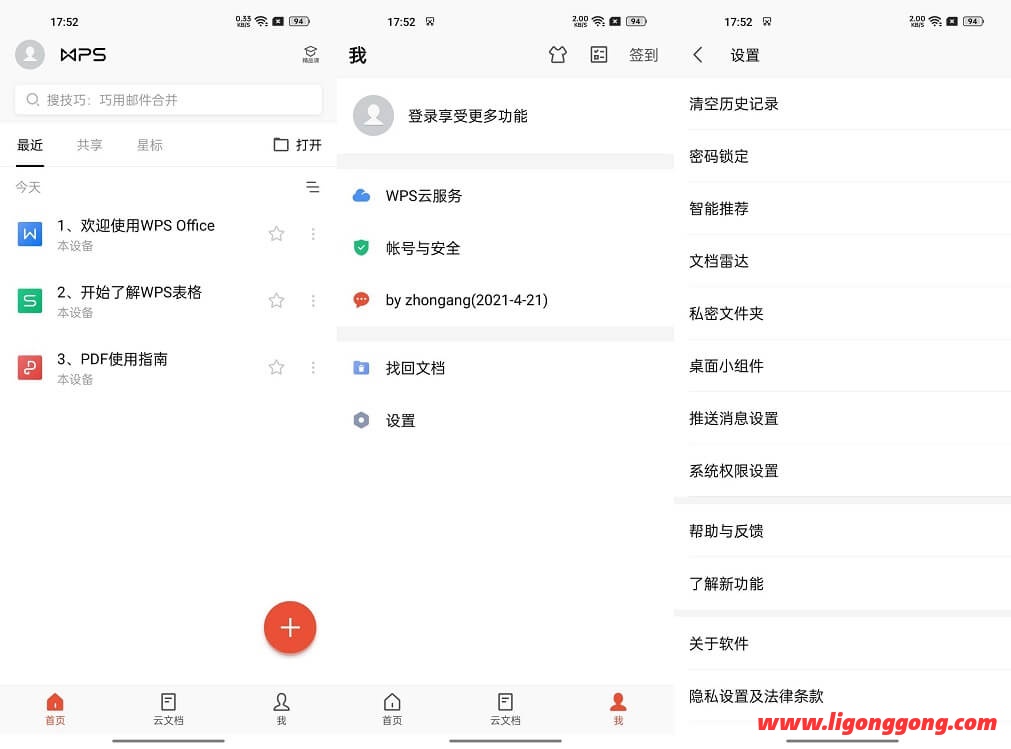Open the graduation cap courses icon
The width and height of the screenshot is (1011, 749).
310,54
